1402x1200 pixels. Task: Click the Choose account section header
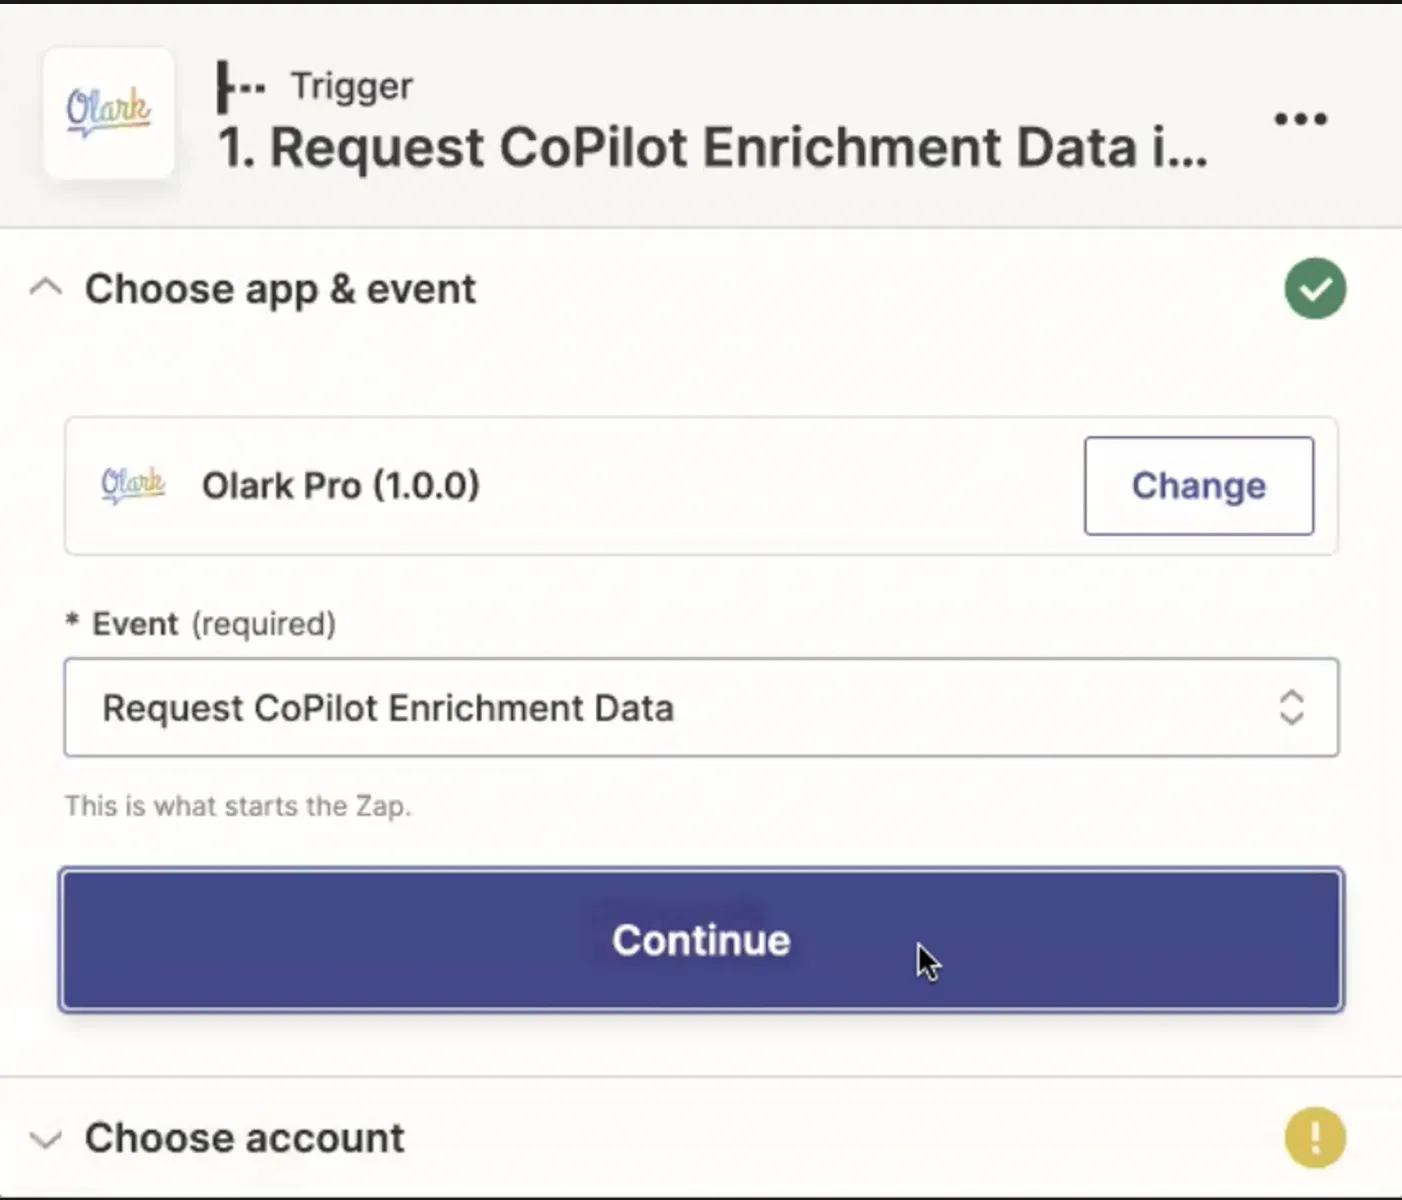tap(245, 1138)
